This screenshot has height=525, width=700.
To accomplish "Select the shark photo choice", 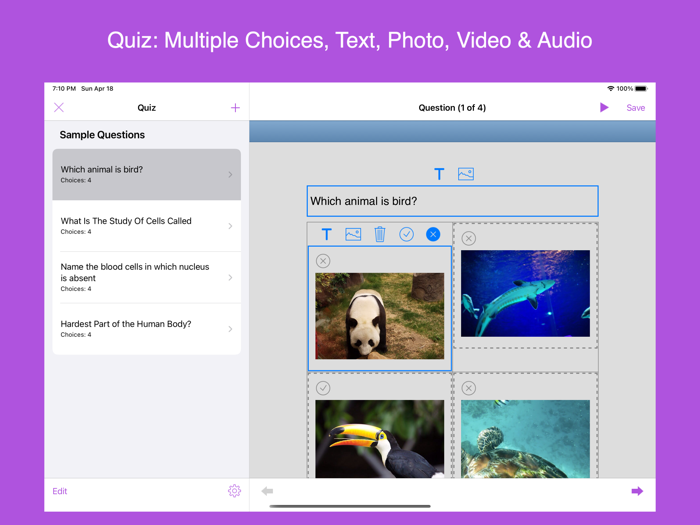I will (x=525, y=293).
